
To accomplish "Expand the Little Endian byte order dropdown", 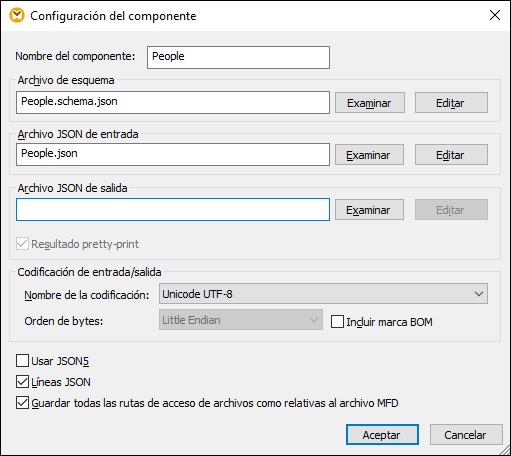I will pyautogui.click(x=241, y=320).
